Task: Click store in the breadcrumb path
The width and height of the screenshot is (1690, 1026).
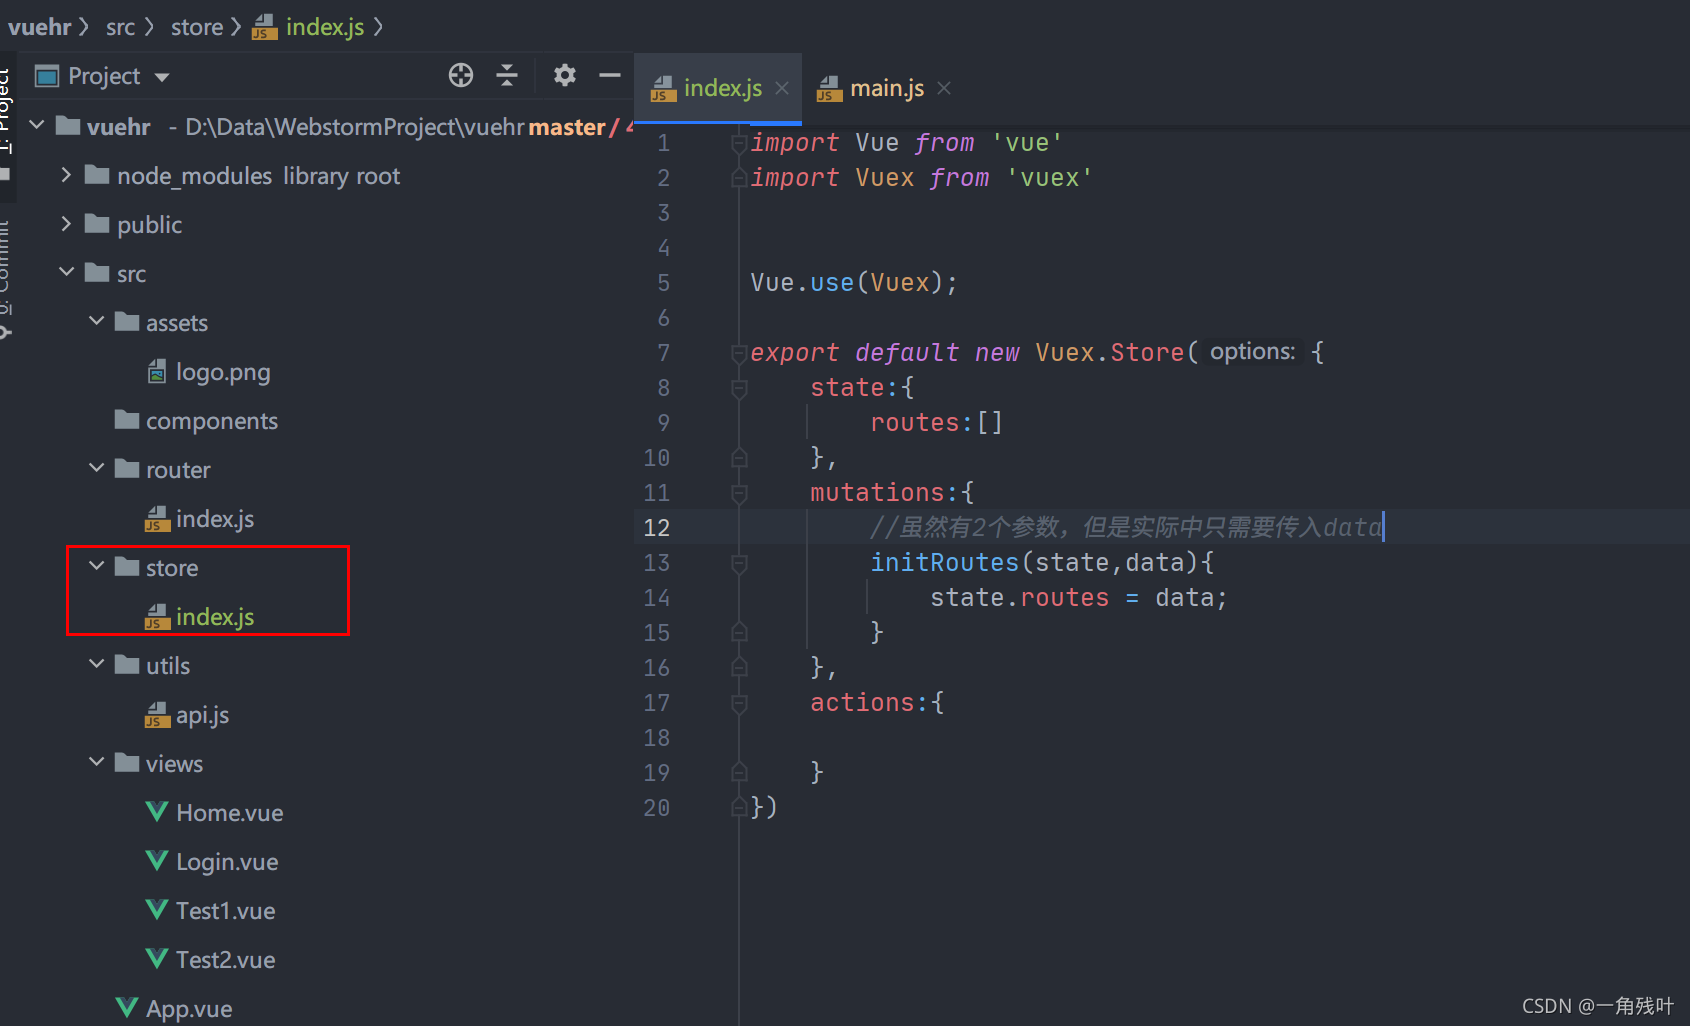Action: click(x=197, y=27)
